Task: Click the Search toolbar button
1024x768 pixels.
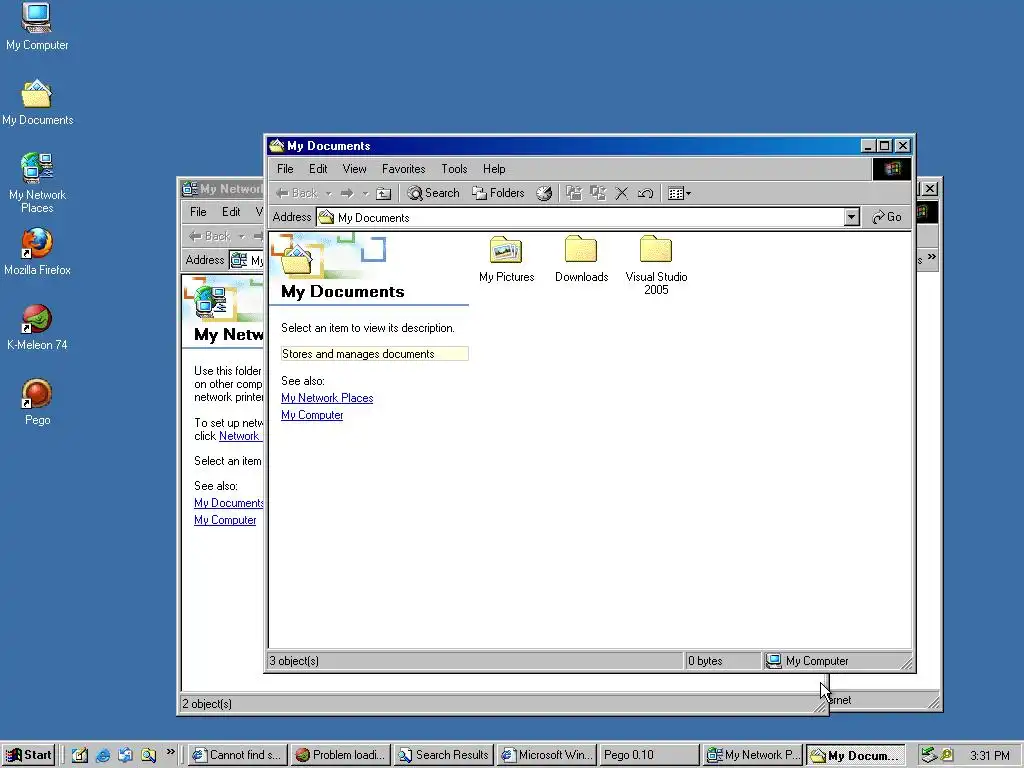Action: coord(433,193)
